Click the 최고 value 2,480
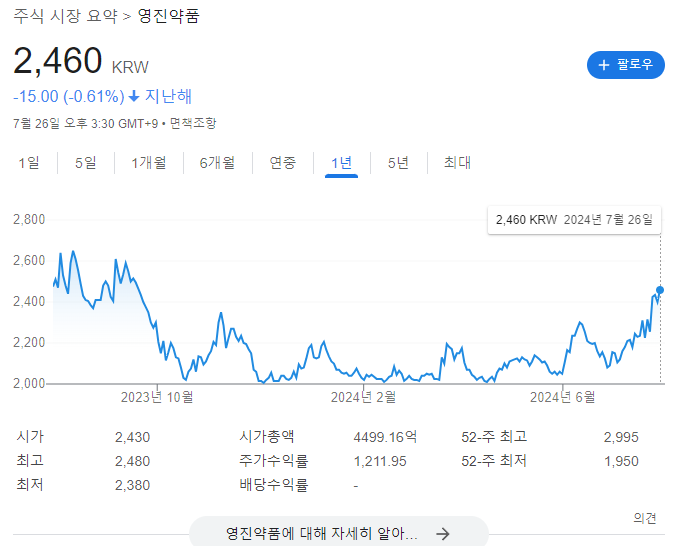Viewport: 682px width, 546px height. pyautogui.click(x=132, y=461)
